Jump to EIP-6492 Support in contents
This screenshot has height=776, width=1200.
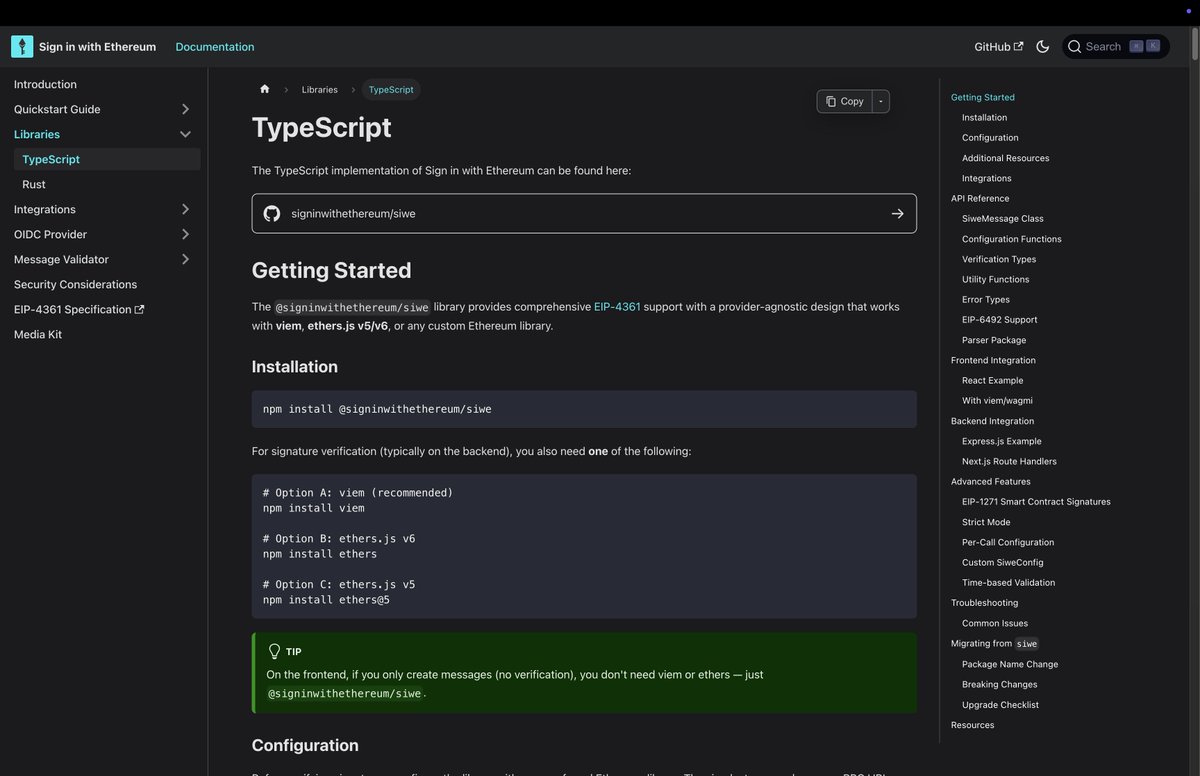(x=1000, y=320)
